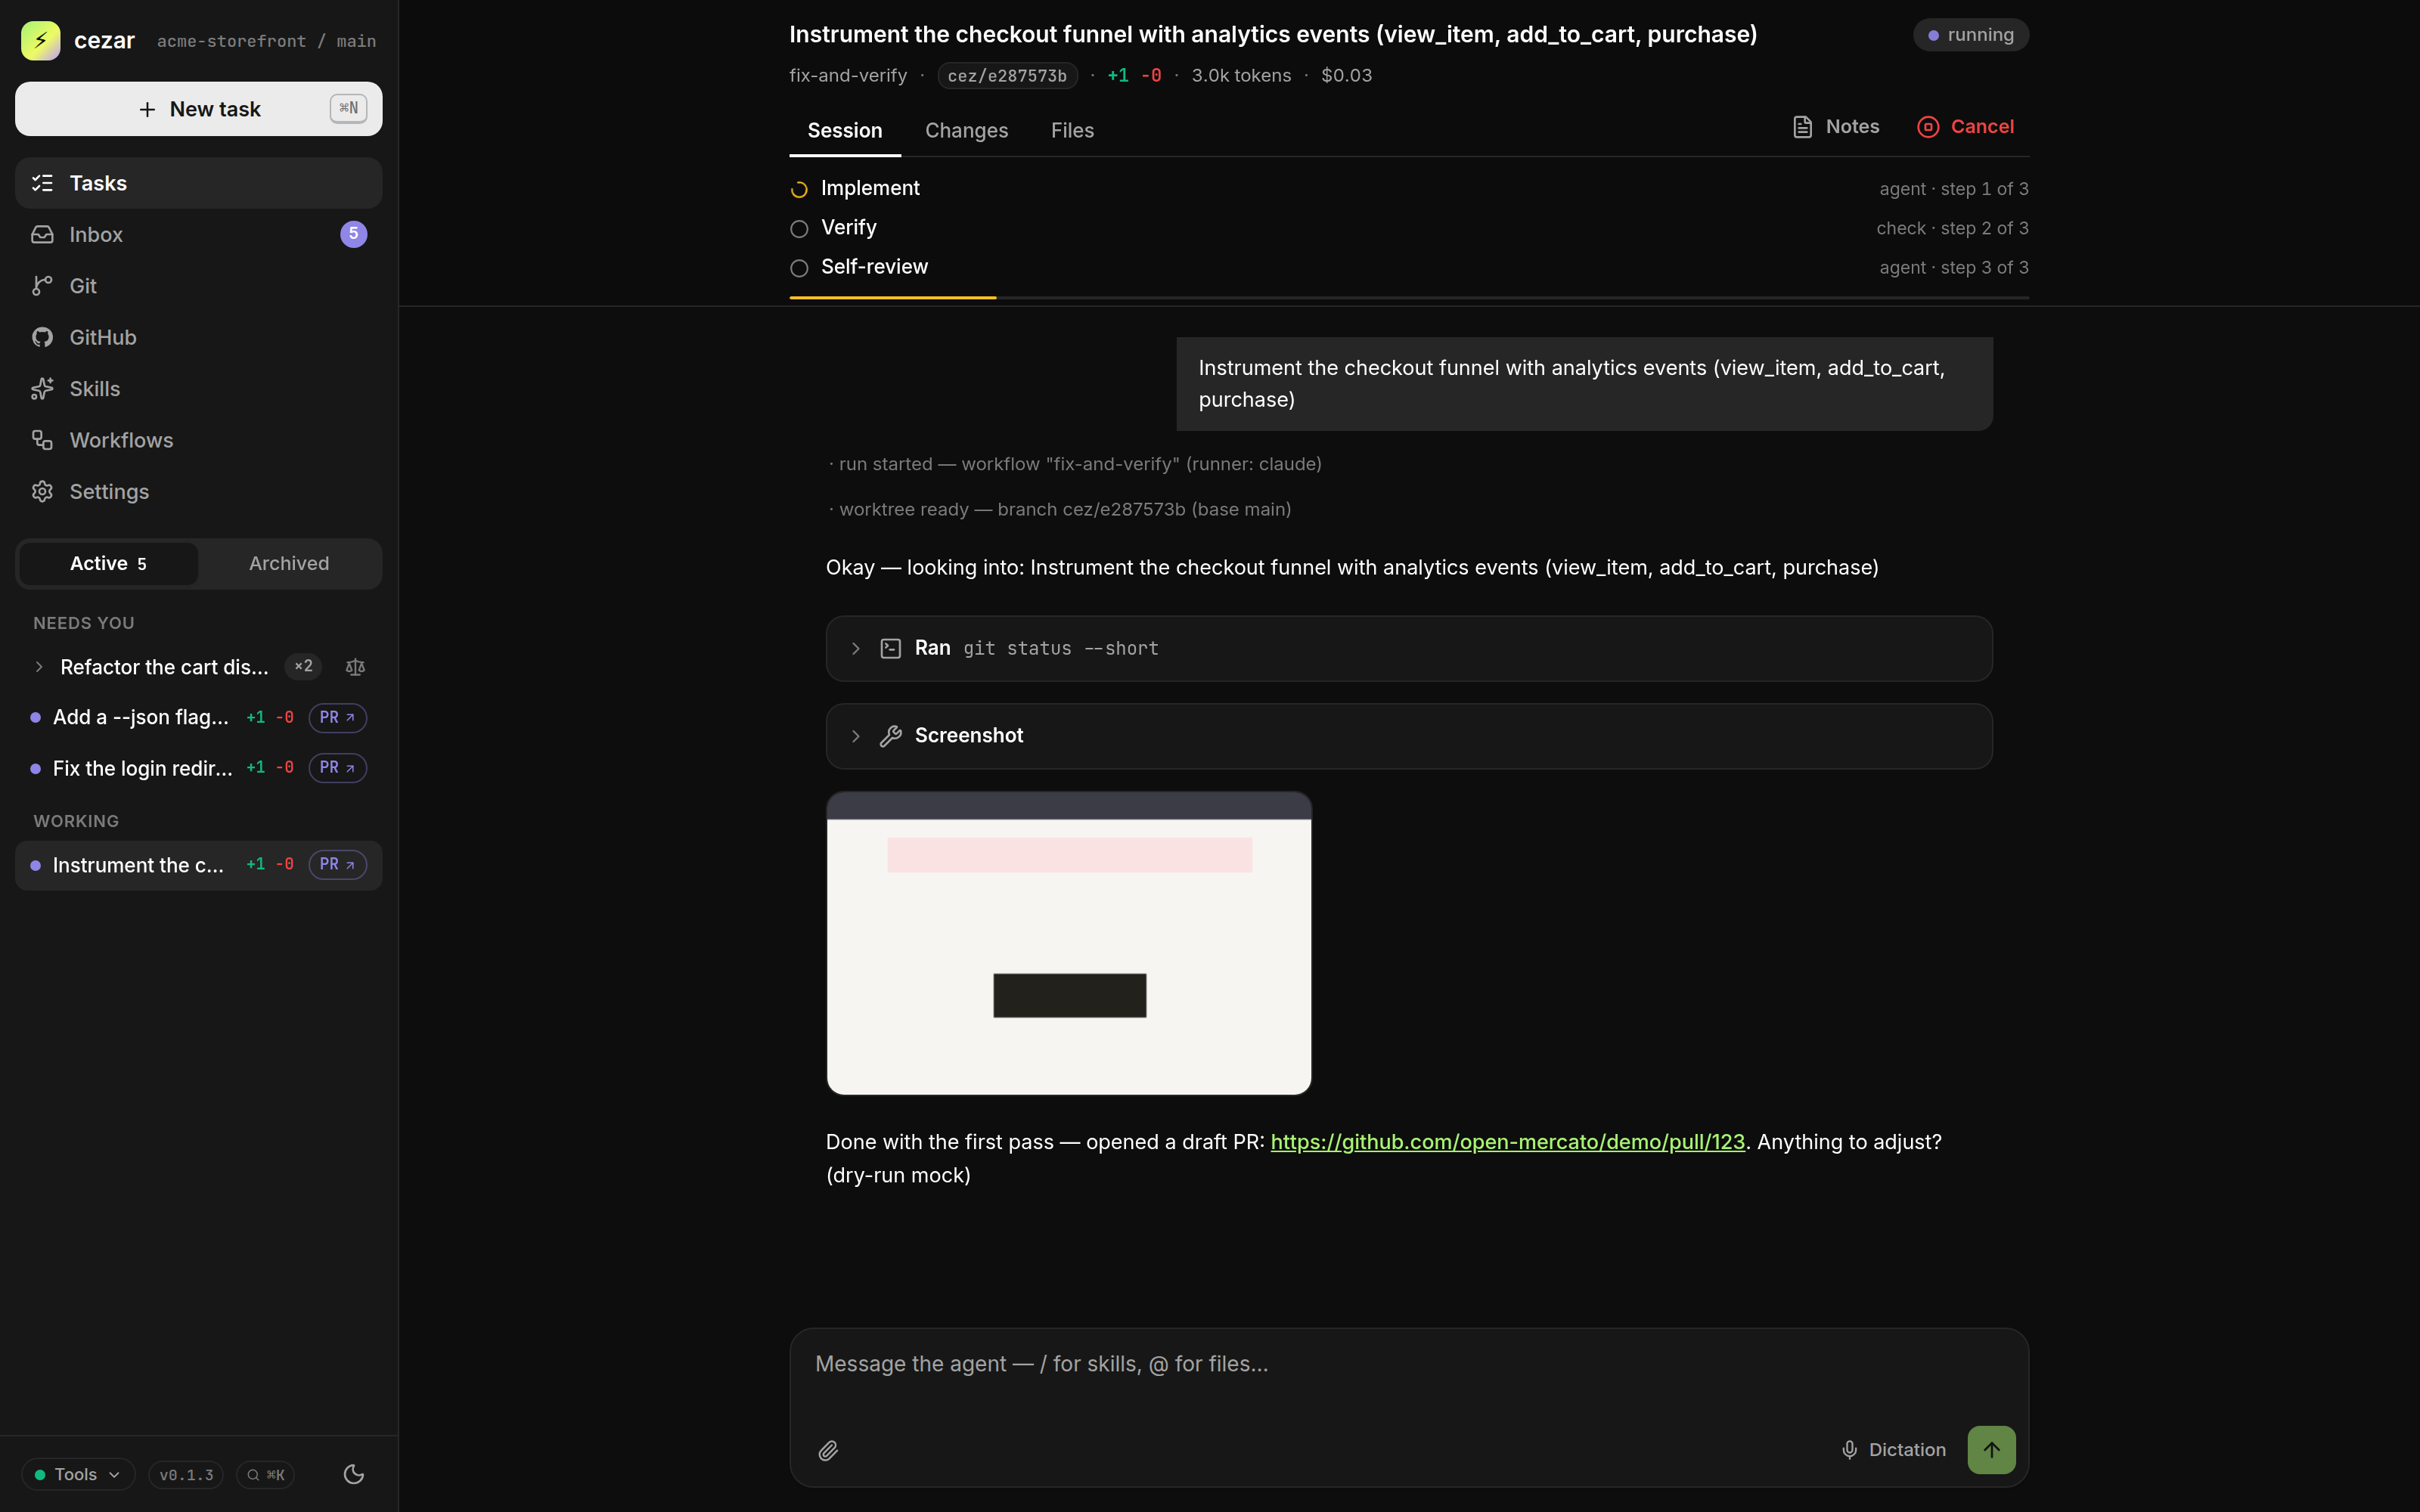Open PR link for Add a --json flag
This screenshot has width=2420, height=1512.
337,717
